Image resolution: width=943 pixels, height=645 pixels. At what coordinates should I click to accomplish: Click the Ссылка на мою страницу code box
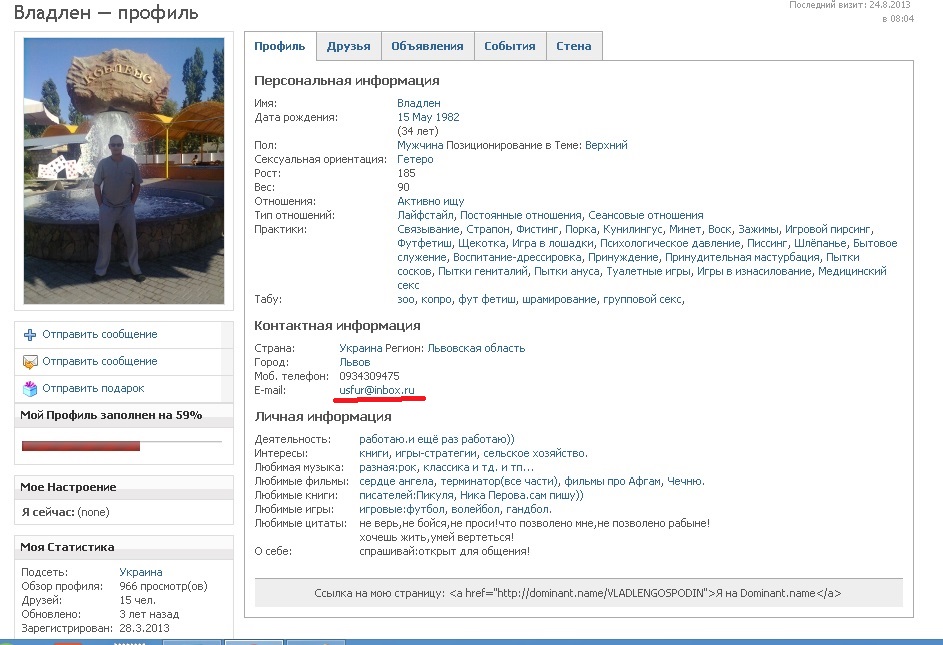point(578,593)
